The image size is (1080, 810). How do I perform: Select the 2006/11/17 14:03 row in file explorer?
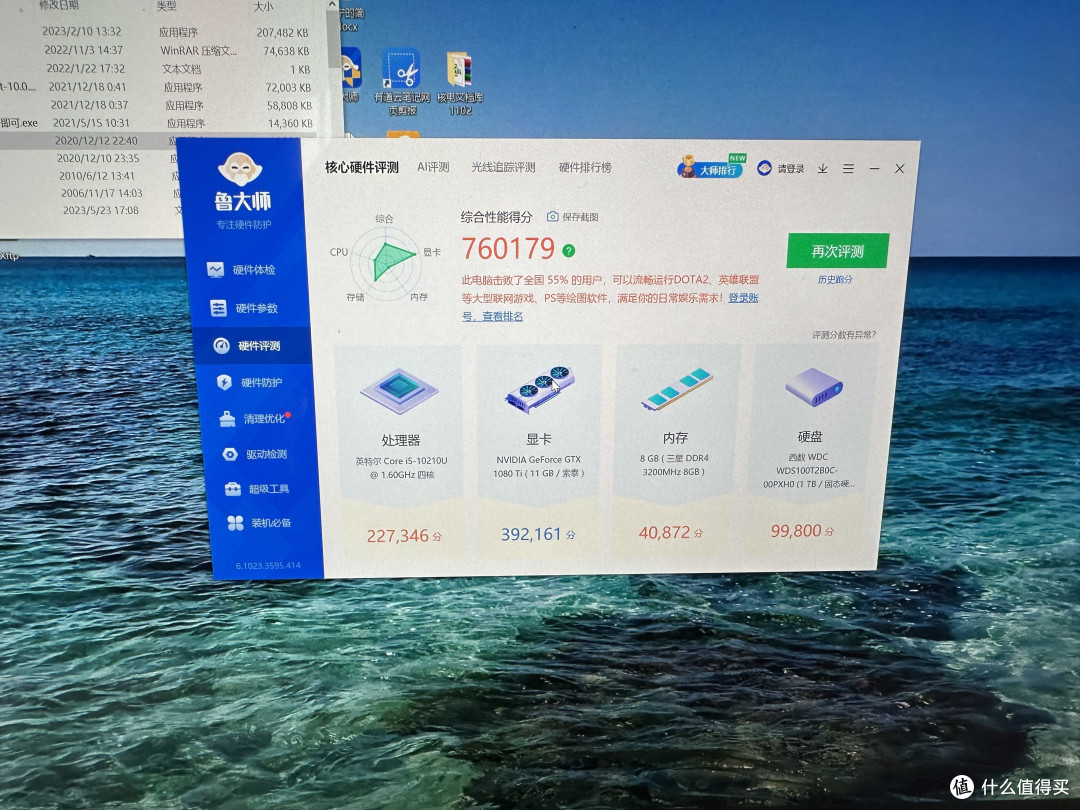click(91, 194)
